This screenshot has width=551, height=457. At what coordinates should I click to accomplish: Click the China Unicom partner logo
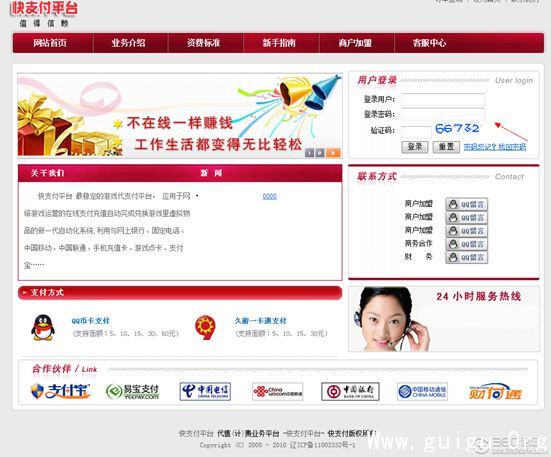coord(278,391)
